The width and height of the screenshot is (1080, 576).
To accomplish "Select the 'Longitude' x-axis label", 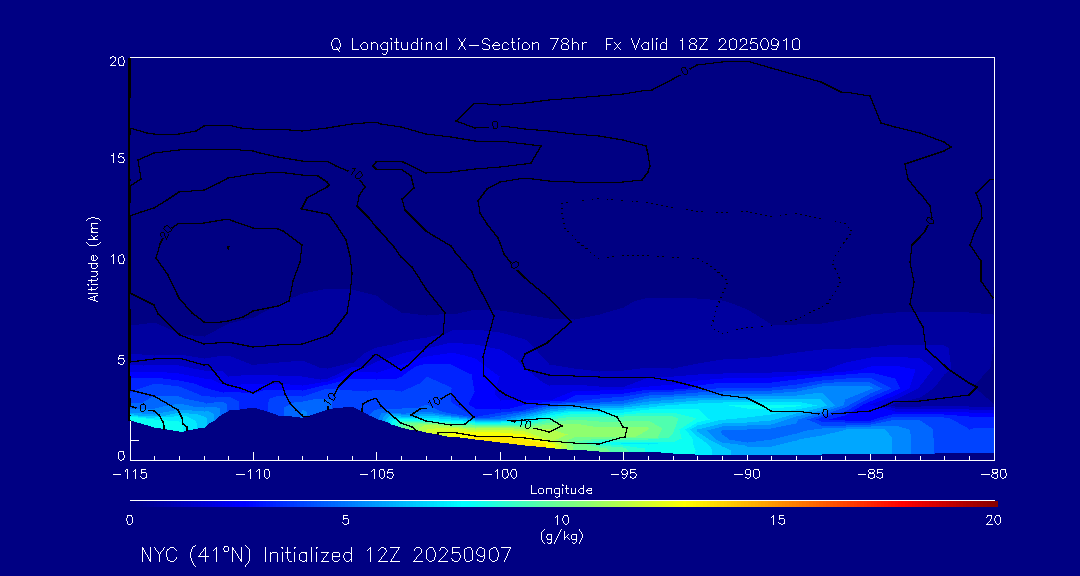I will (x=561, y=490).
